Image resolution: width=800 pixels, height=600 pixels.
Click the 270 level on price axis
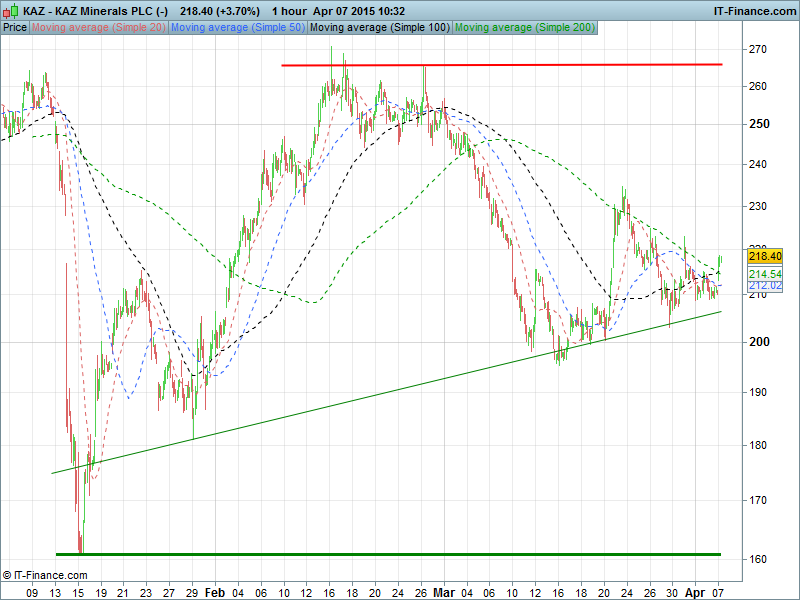[x=758, y=49]
